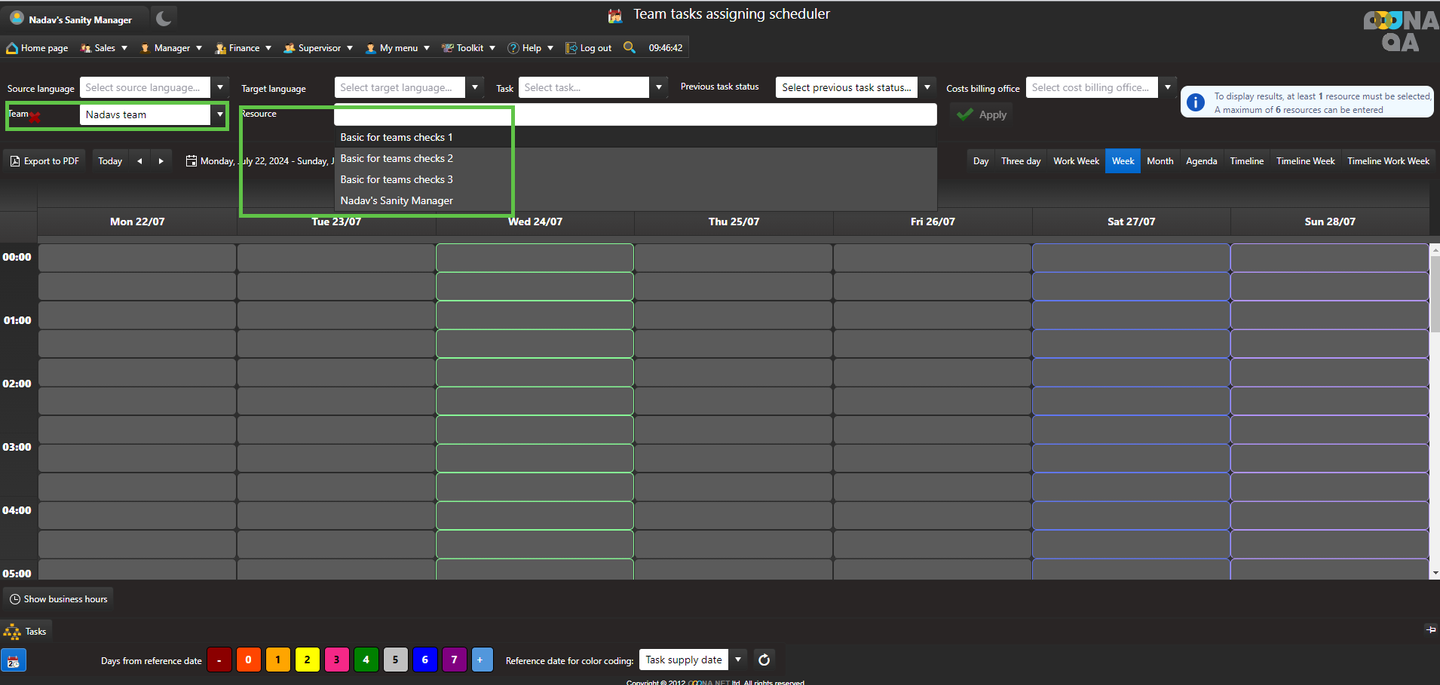Image resolution: width=1440 pixels, height=685 pixels.
Task: Open the date picker calendar icon
Action: [191, 161]
